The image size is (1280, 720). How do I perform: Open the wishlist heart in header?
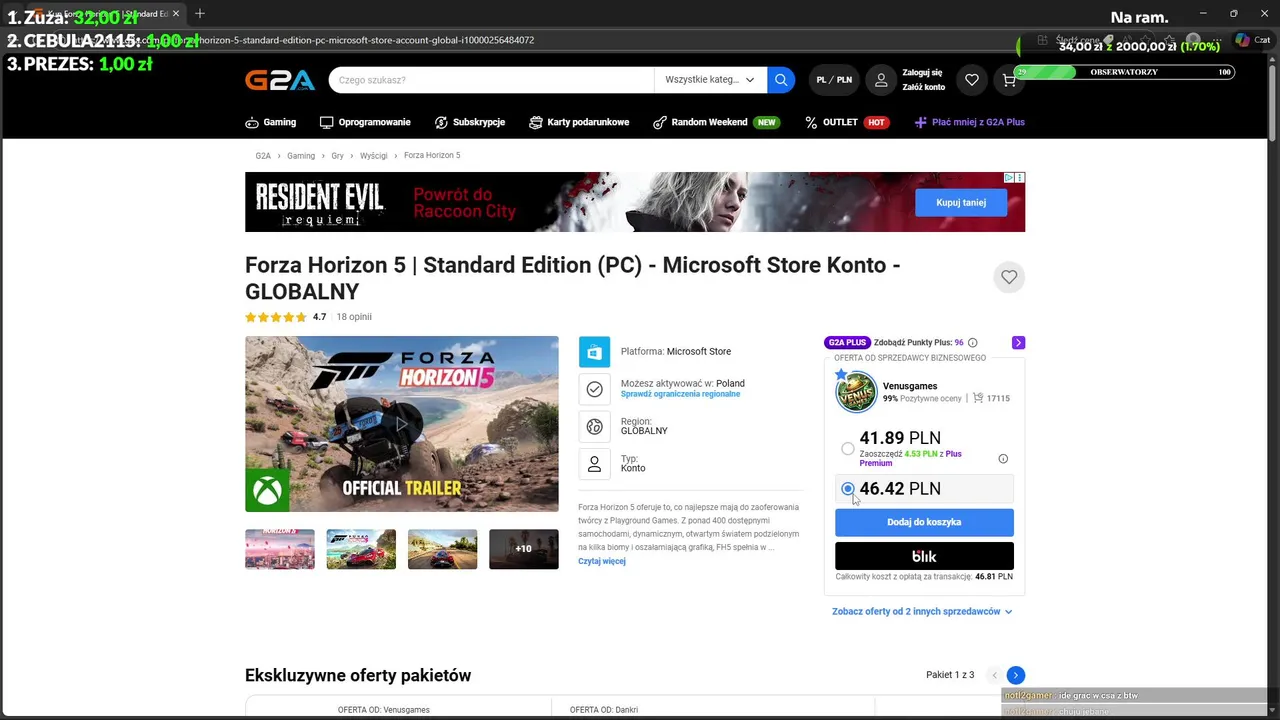pyautogui.click(x=970, y=80)
